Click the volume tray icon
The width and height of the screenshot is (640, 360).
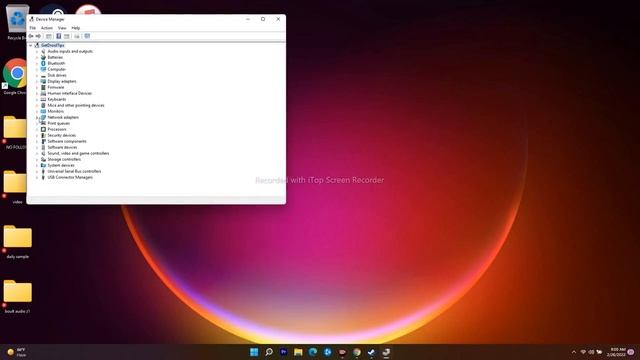(x=591, y=352)
